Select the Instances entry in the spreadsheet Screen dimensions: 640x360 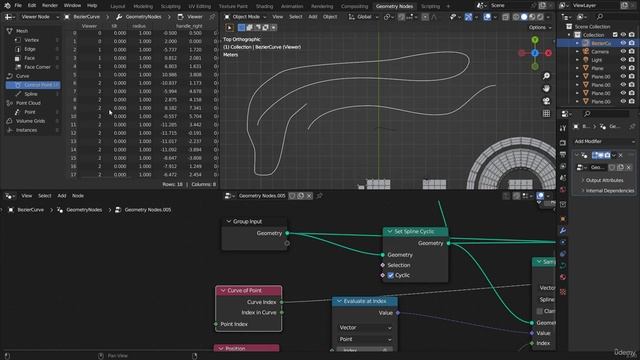[x=26, y=130]
